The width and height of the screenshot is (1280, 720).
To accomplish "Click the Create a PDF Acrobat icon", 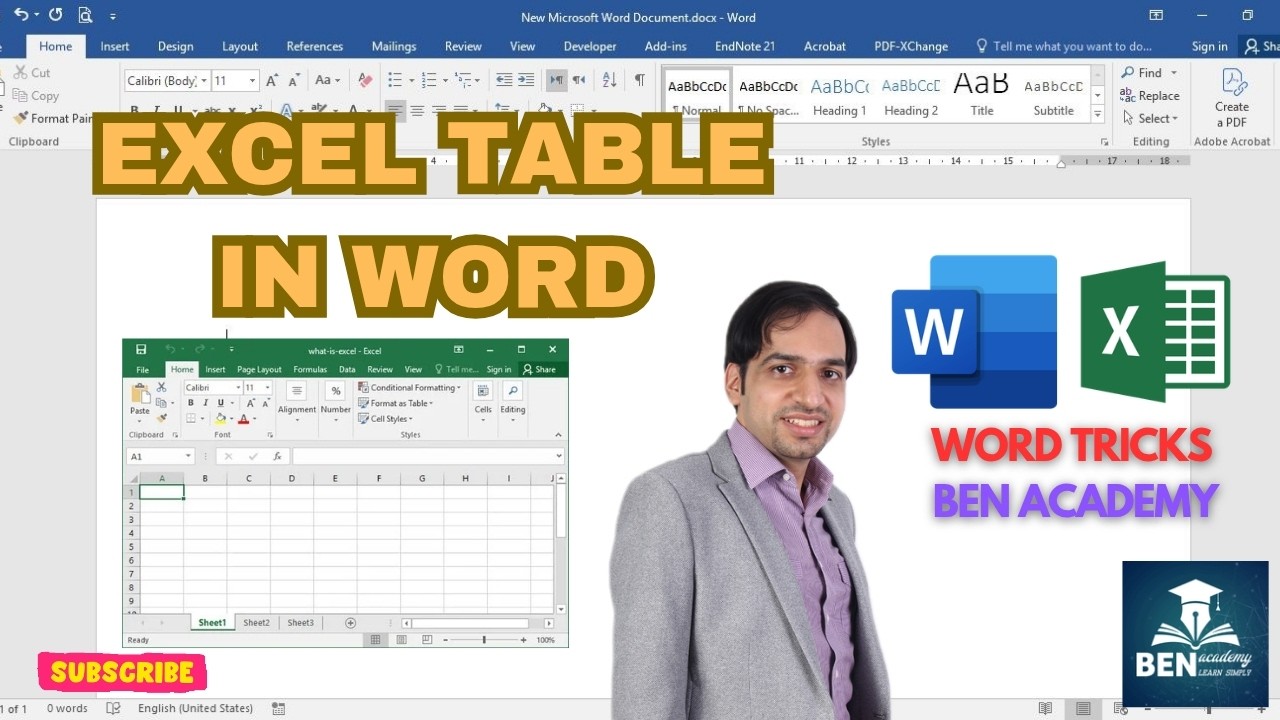I will coord(1232,98).
